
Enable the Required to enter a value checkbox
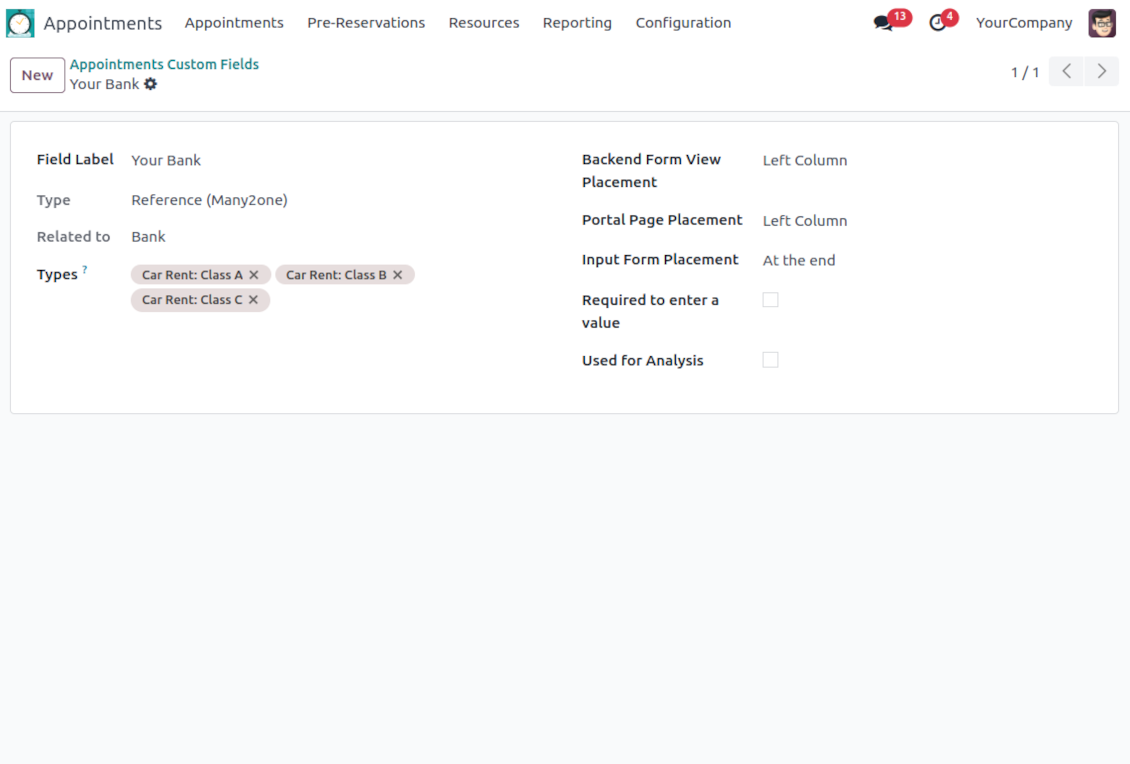770,300
